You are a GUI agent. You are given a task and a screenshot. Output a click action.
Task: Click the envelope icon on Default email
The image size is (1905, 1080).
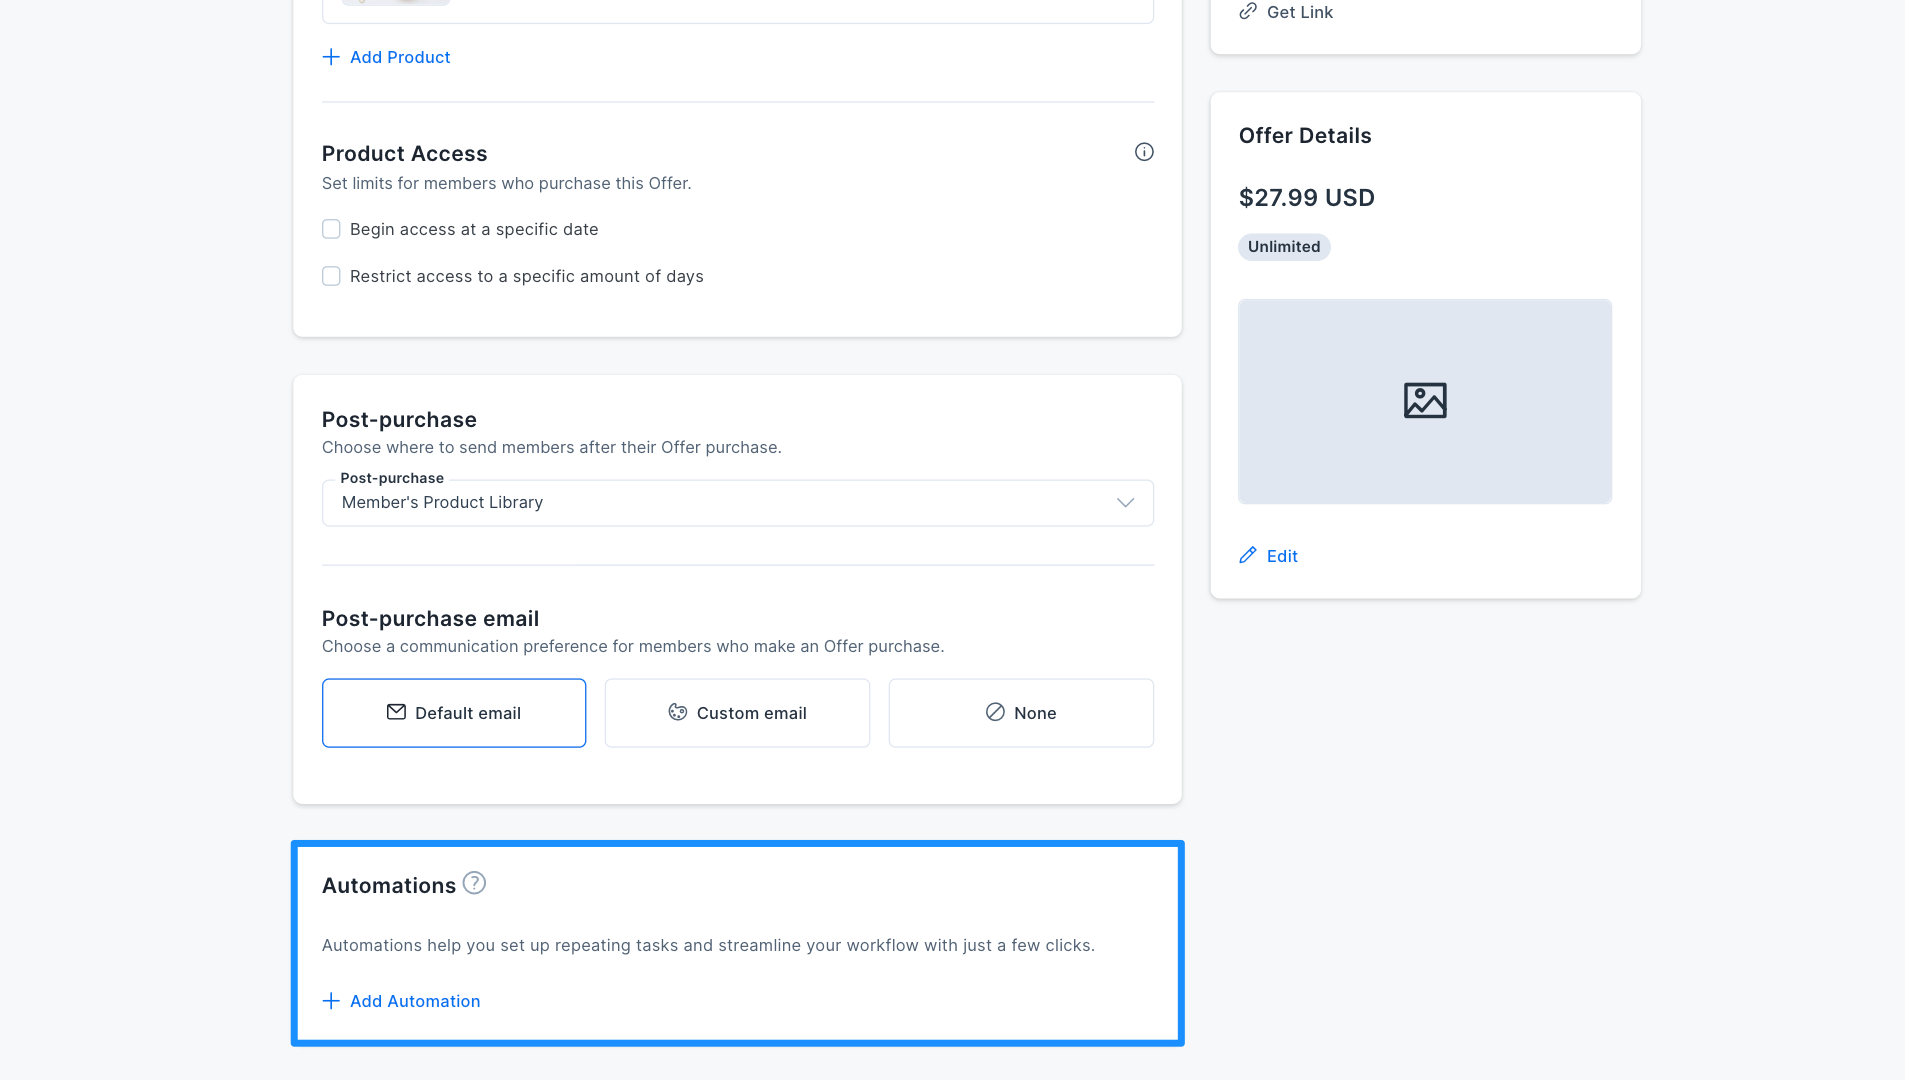396,712
